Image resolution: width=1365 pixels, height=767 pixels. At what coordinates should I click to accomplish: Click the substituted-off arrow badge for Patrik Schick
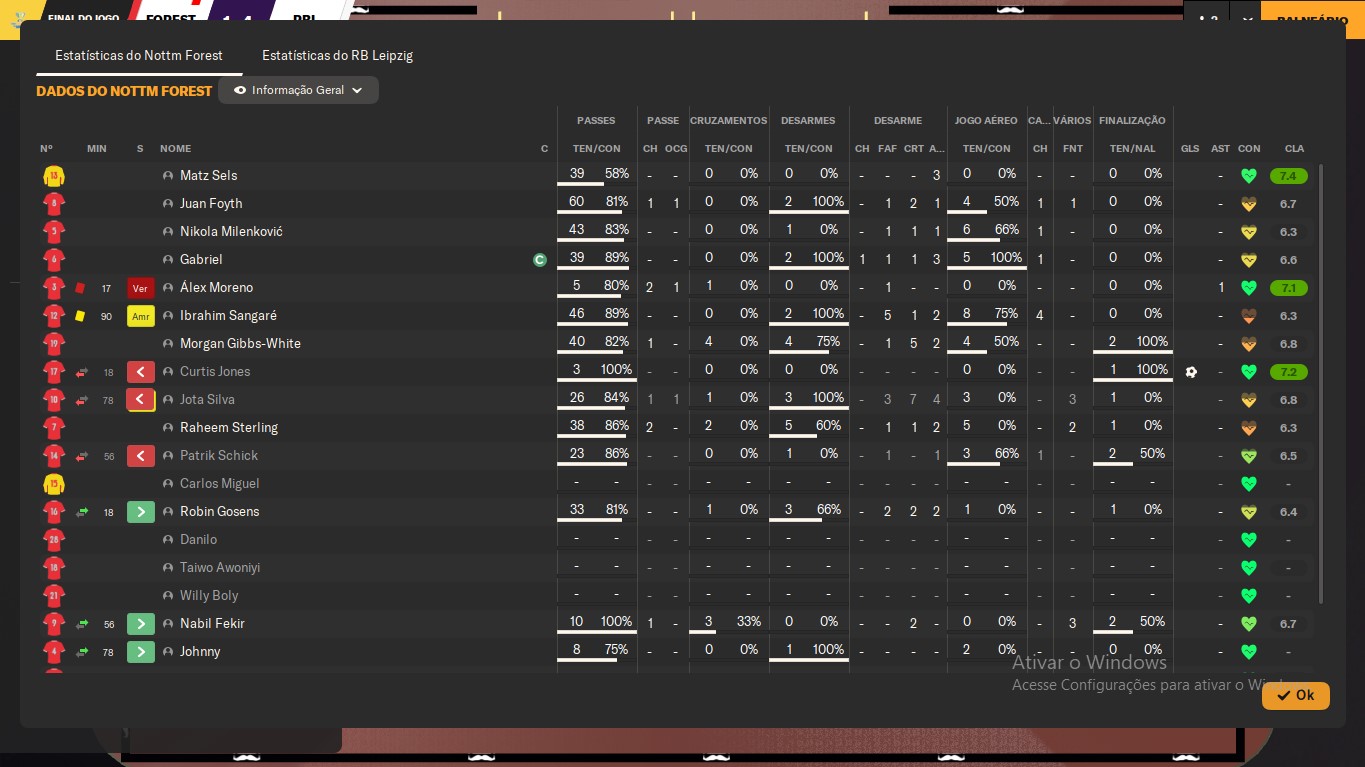pyautogui.click(x=141, y=456)
